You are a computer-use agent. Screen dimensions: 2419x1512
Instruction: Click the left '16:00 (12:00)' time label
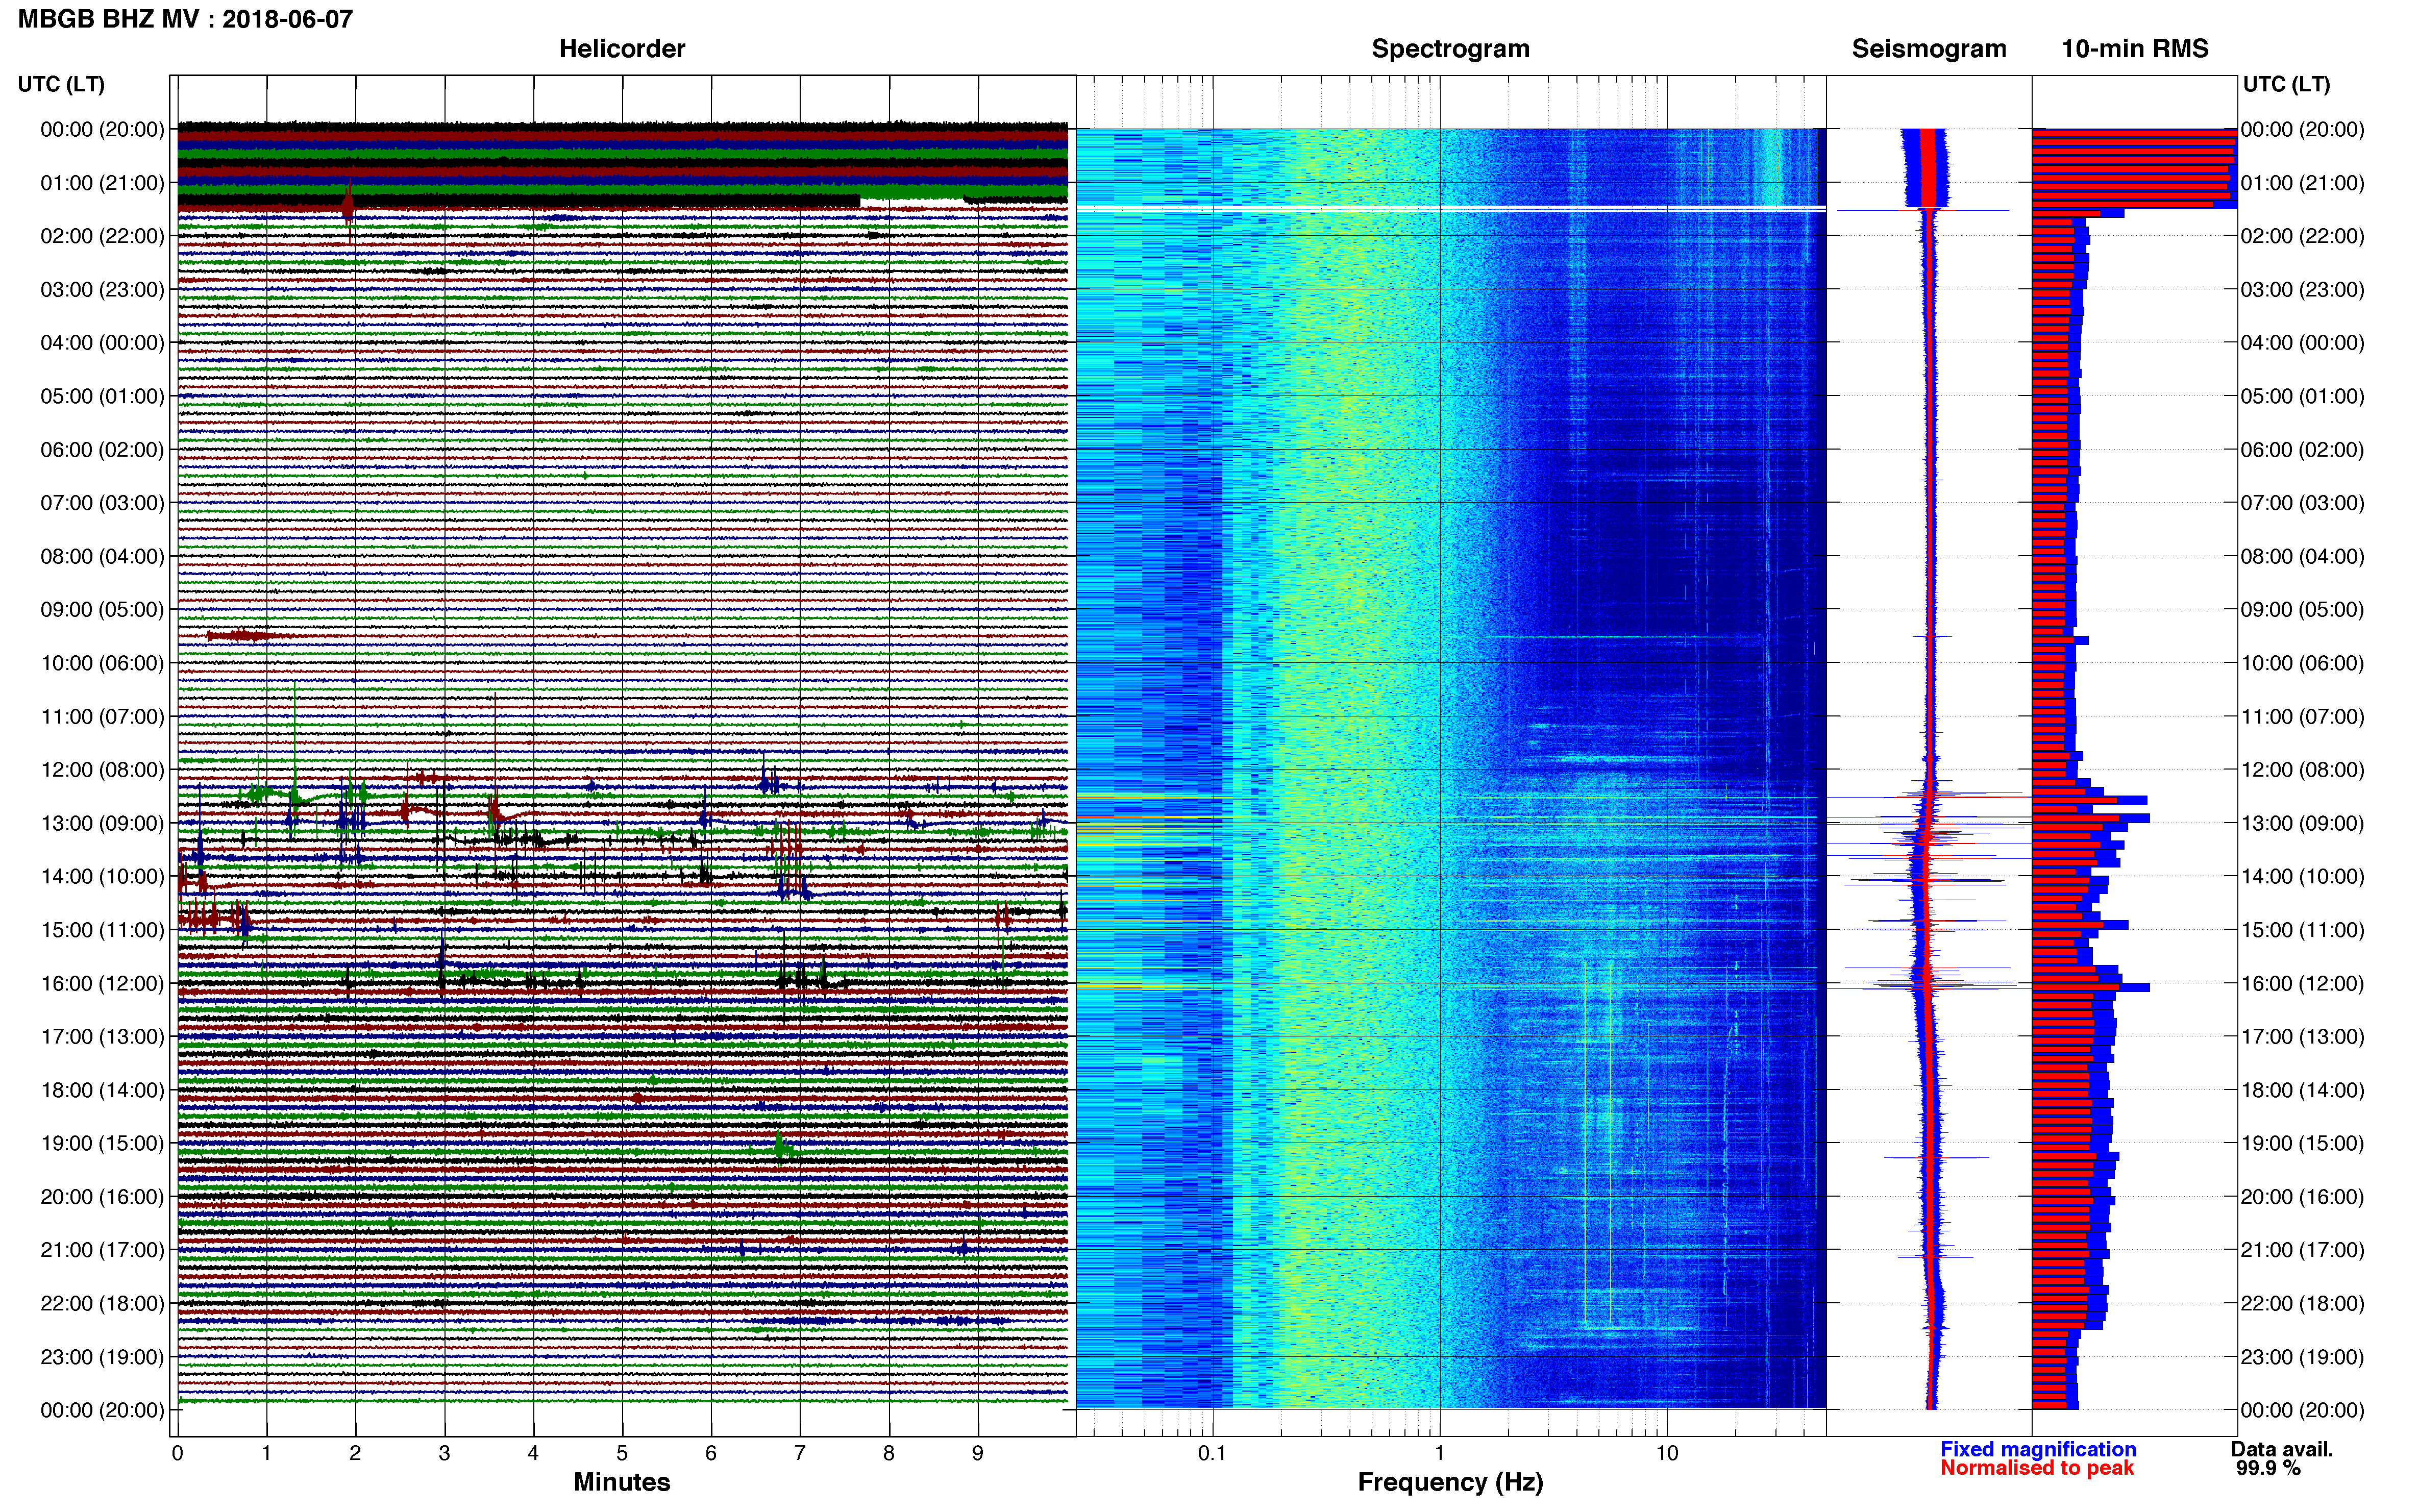[102, 983]
